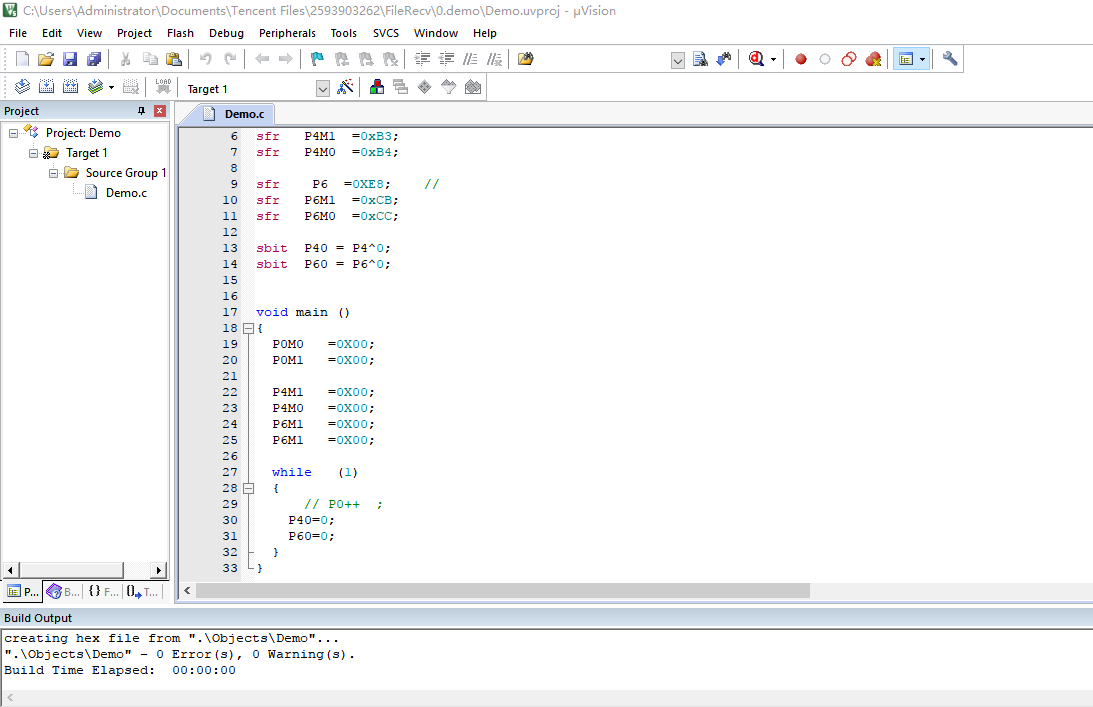Open the Peripherals menu

click(x=287, y=33)
